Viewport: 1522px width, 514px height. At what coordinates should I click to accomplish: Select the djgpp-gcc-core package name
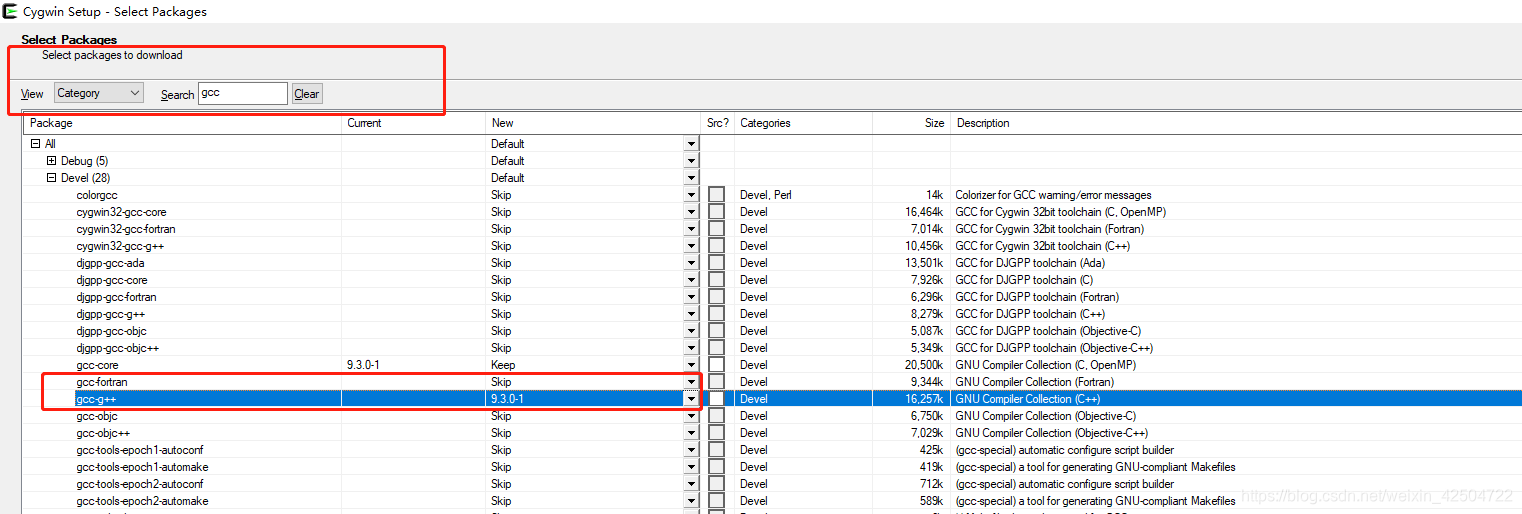pos(112,280)
